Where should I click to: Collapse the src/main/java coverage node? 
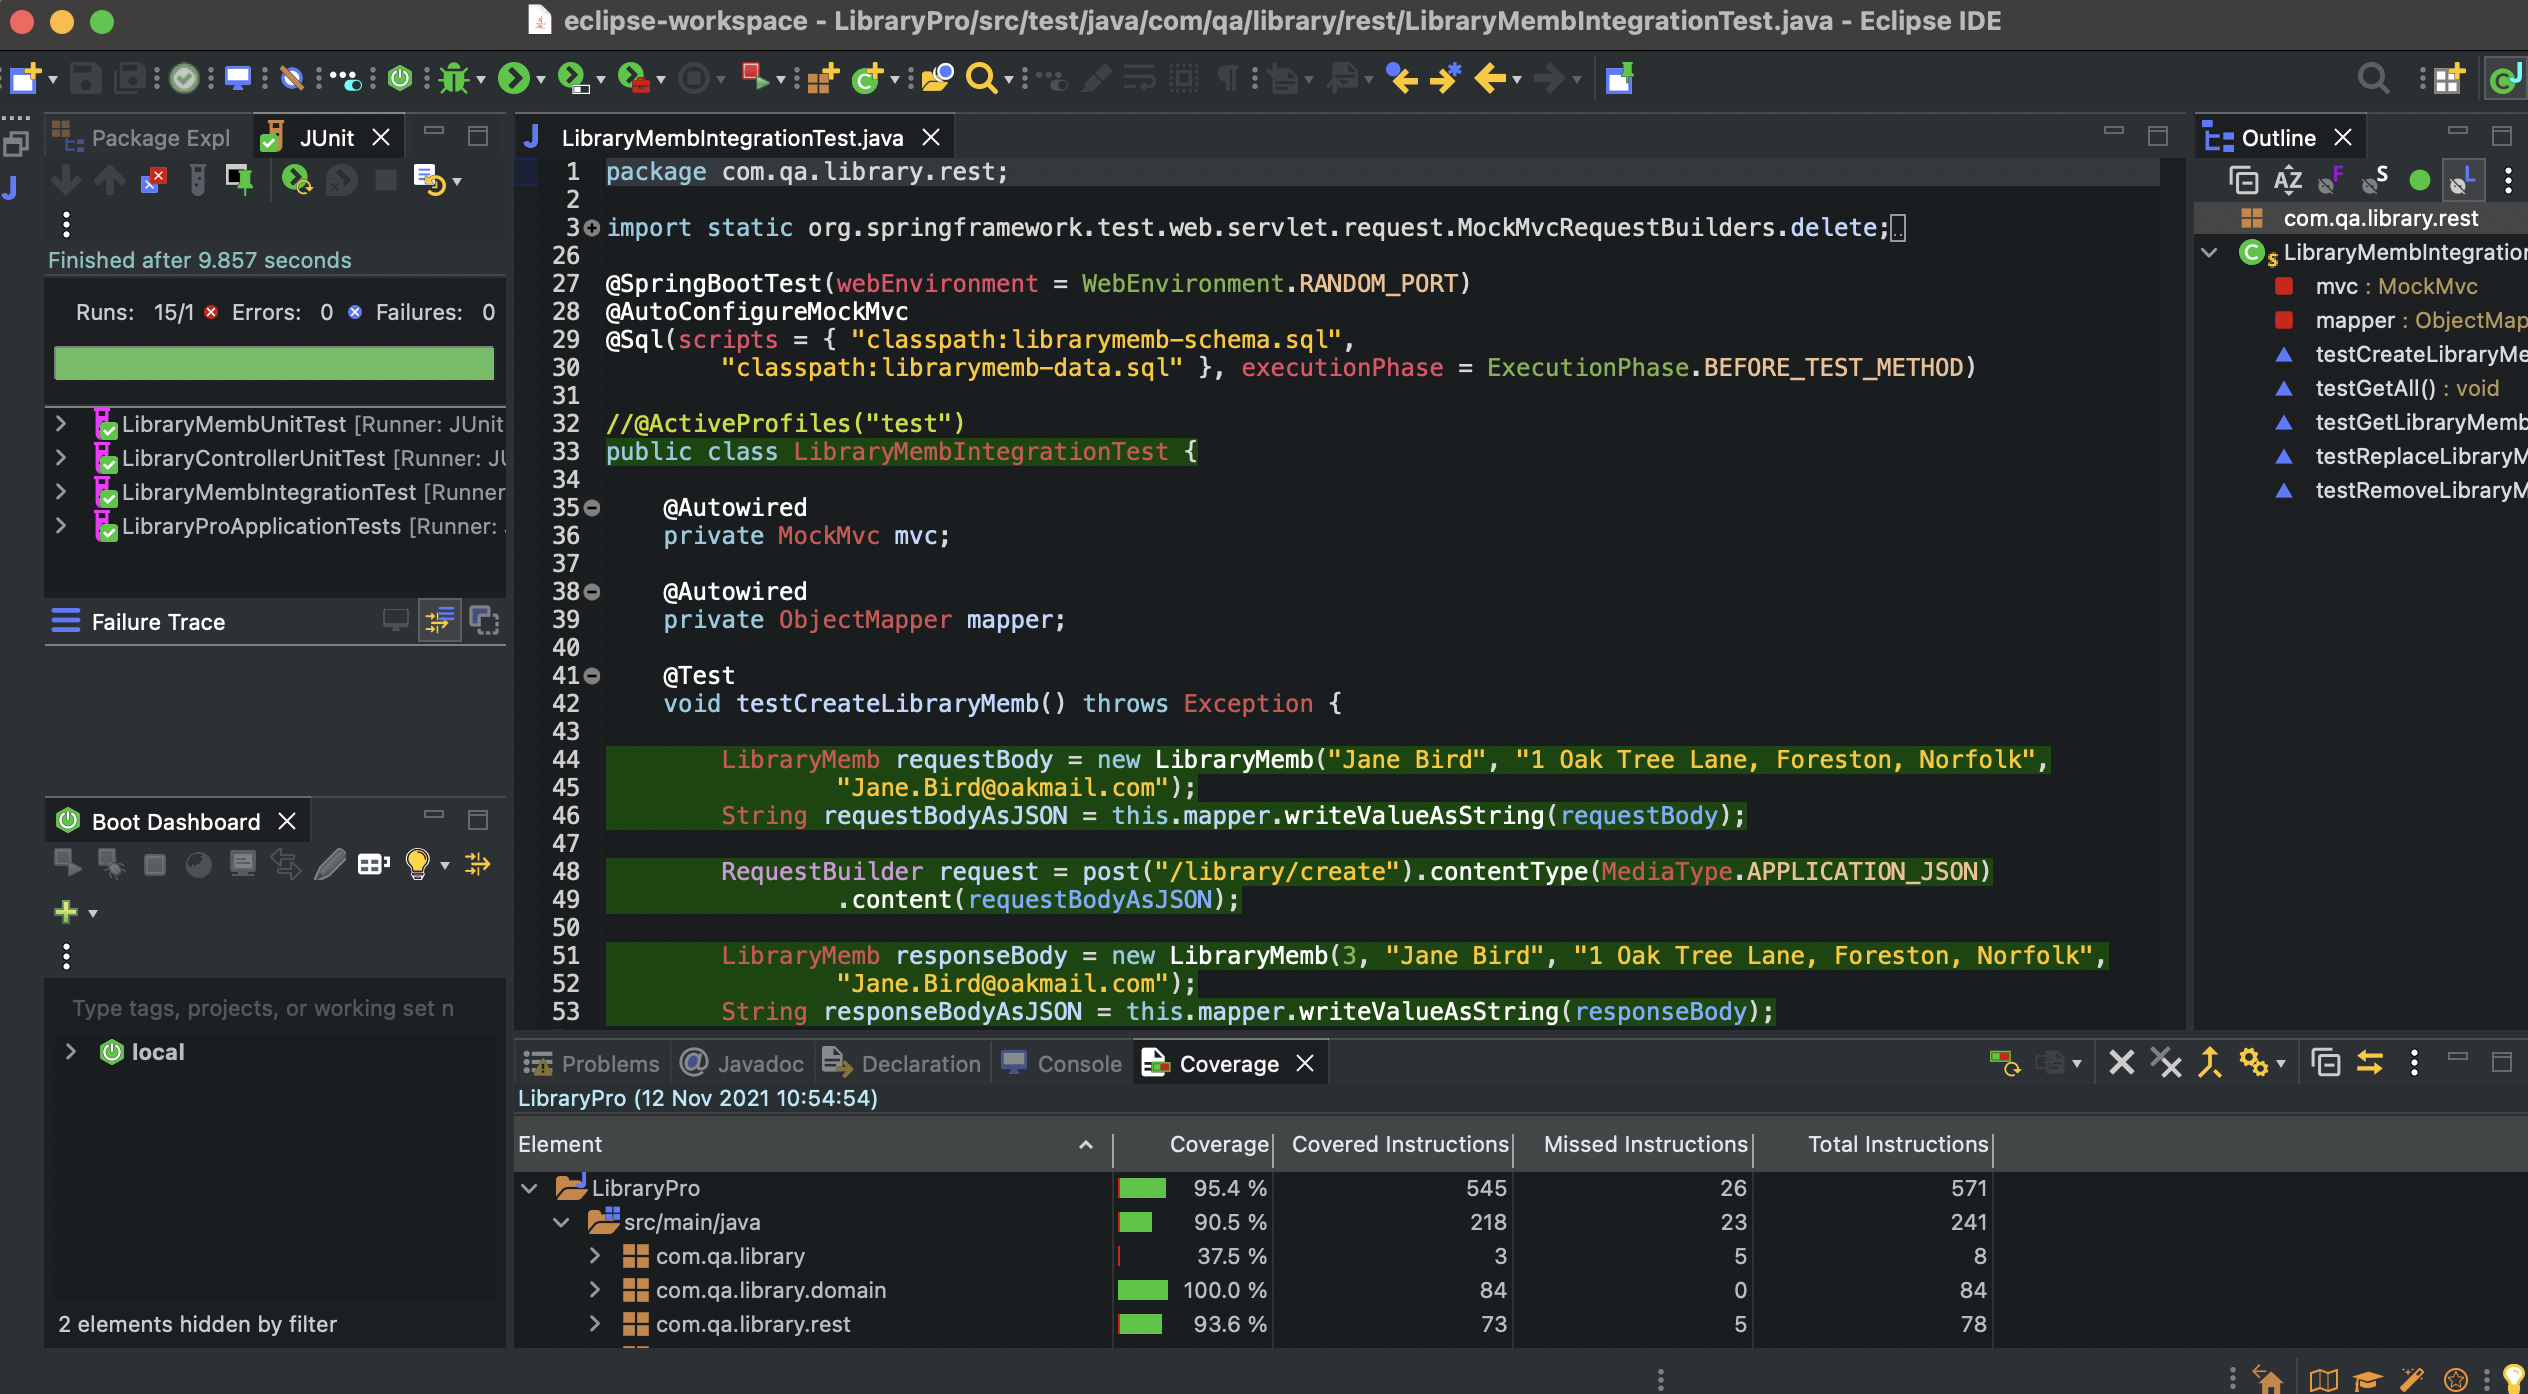(562, 1222)
